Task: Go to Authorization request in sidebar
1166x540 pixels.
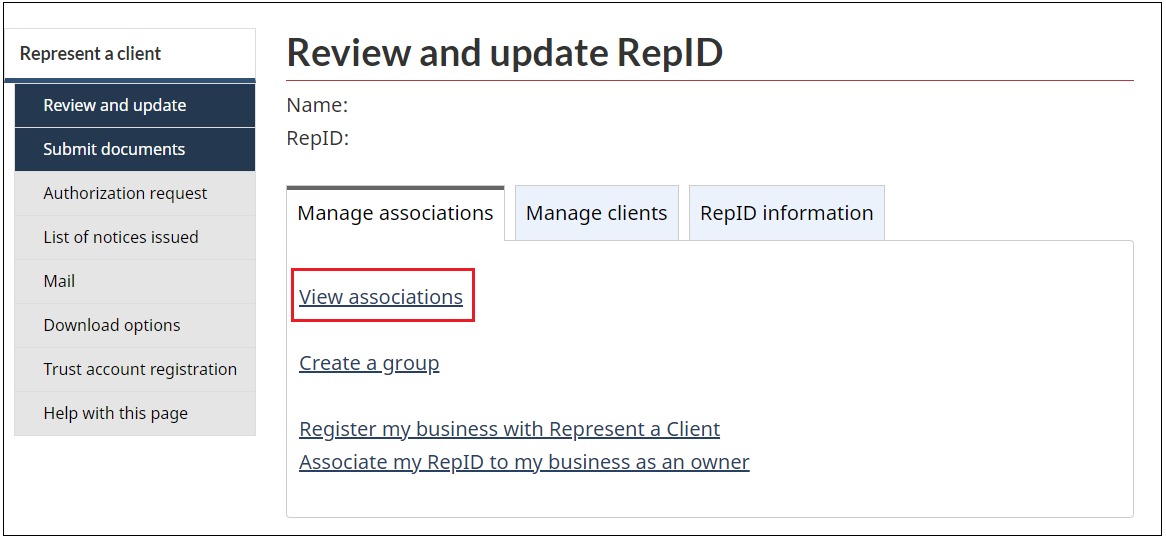Action: (135, 193)
